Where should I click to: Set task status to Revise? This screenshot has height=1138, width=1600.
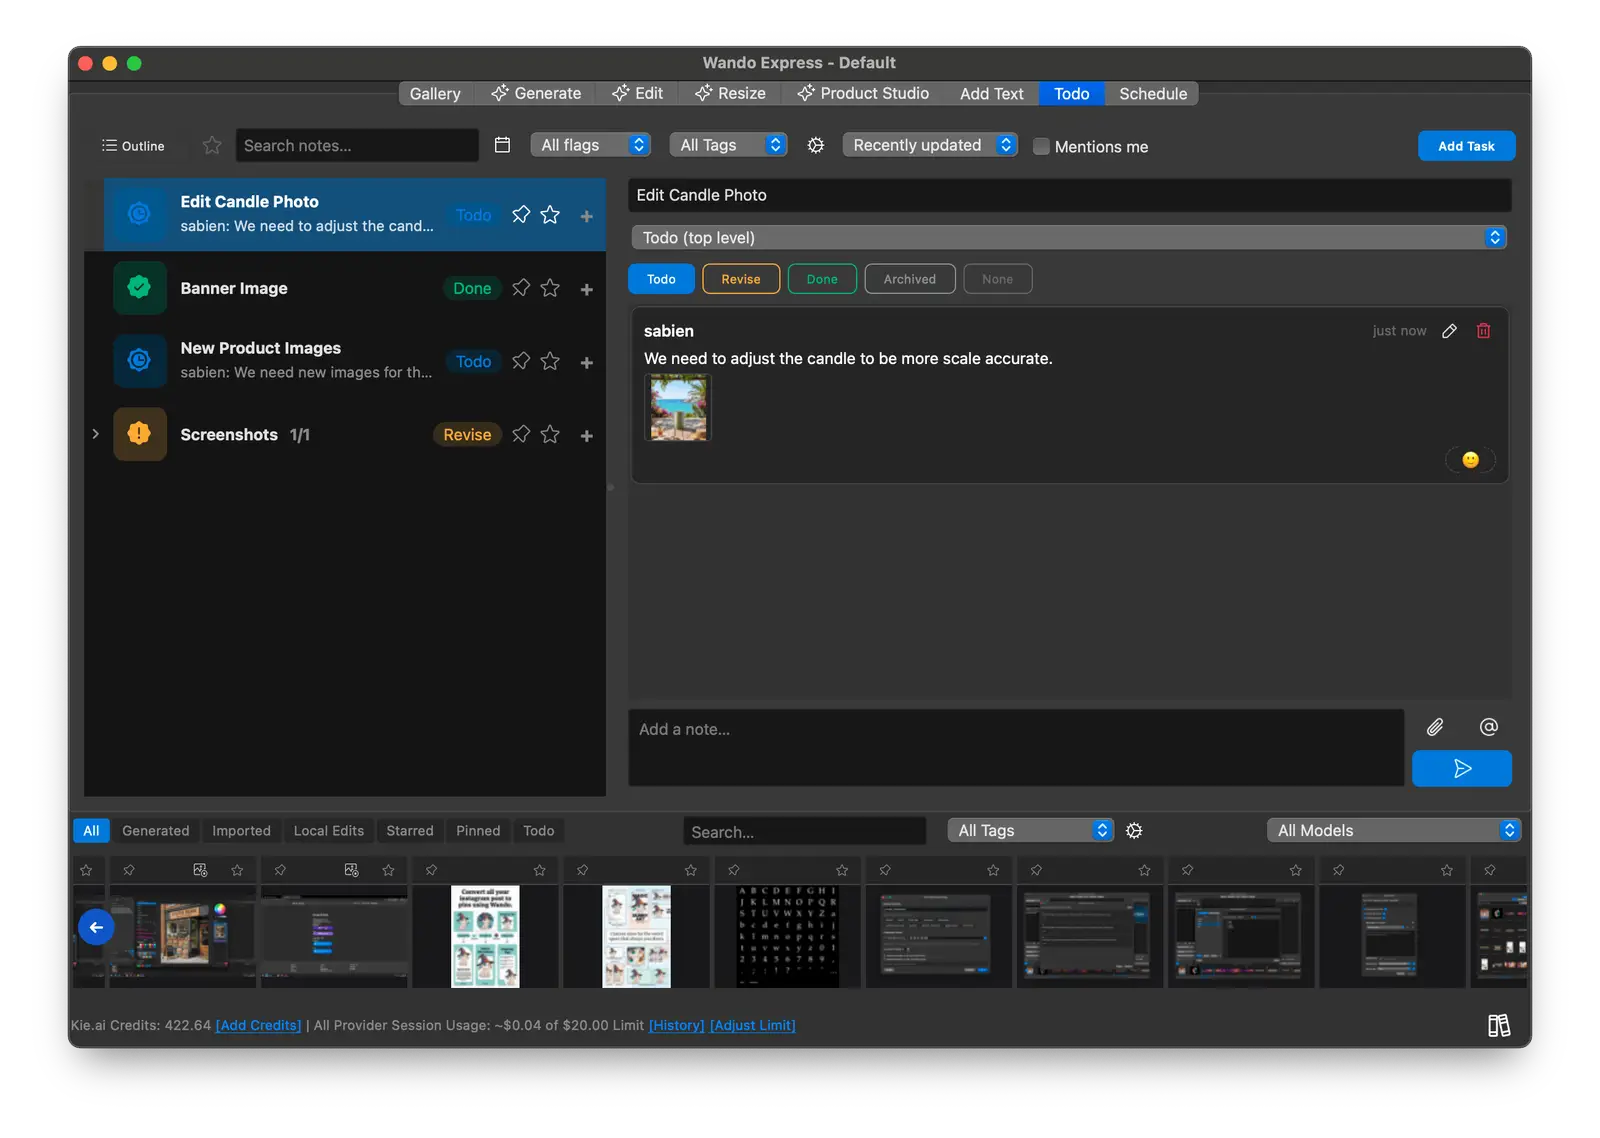(x=741, y=279)
